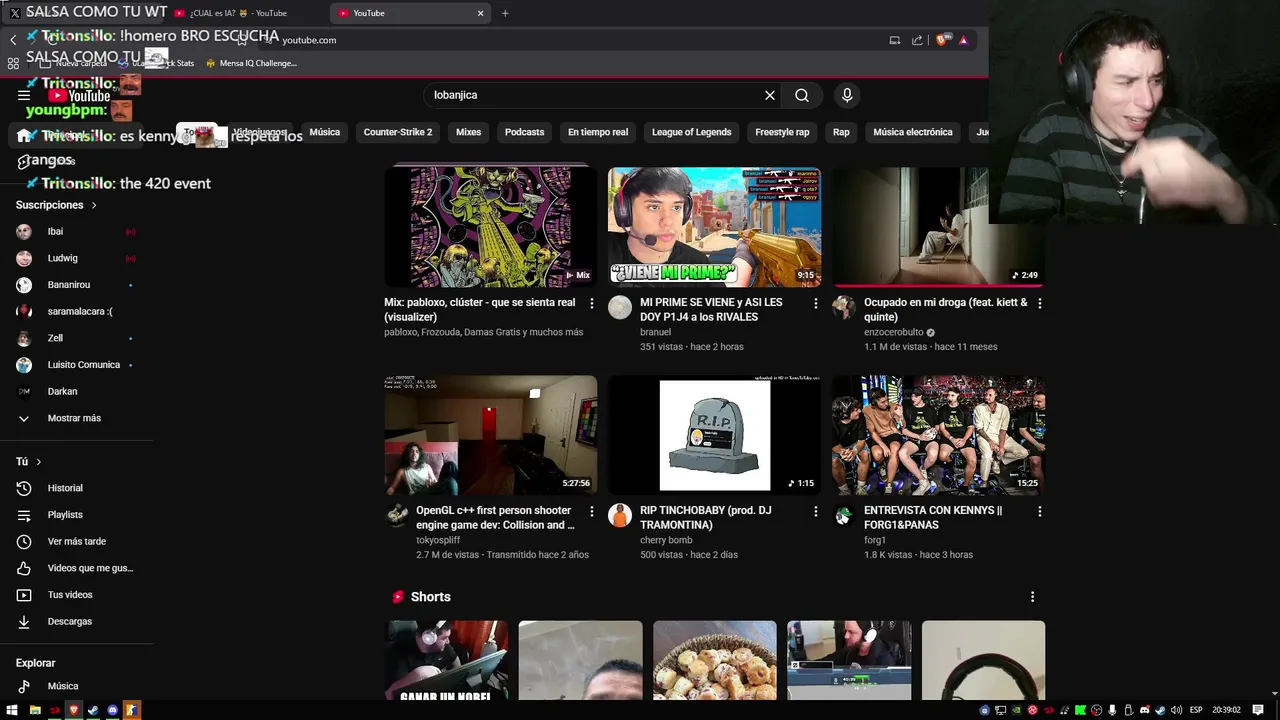Screen dimensions: 1280x720
Task: Open Luisito Comunica subscription
Action: coord(78,365)
